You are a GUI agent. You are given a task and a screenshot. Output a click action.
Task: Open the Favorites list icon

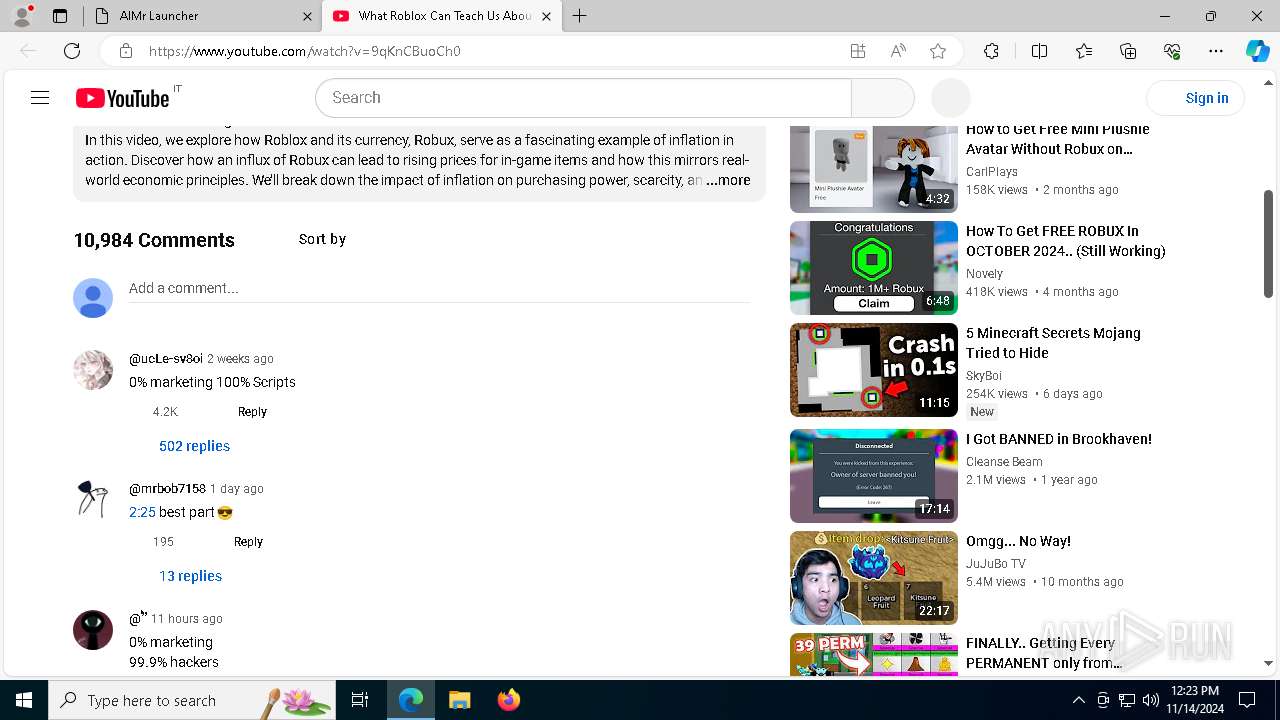1084,51
